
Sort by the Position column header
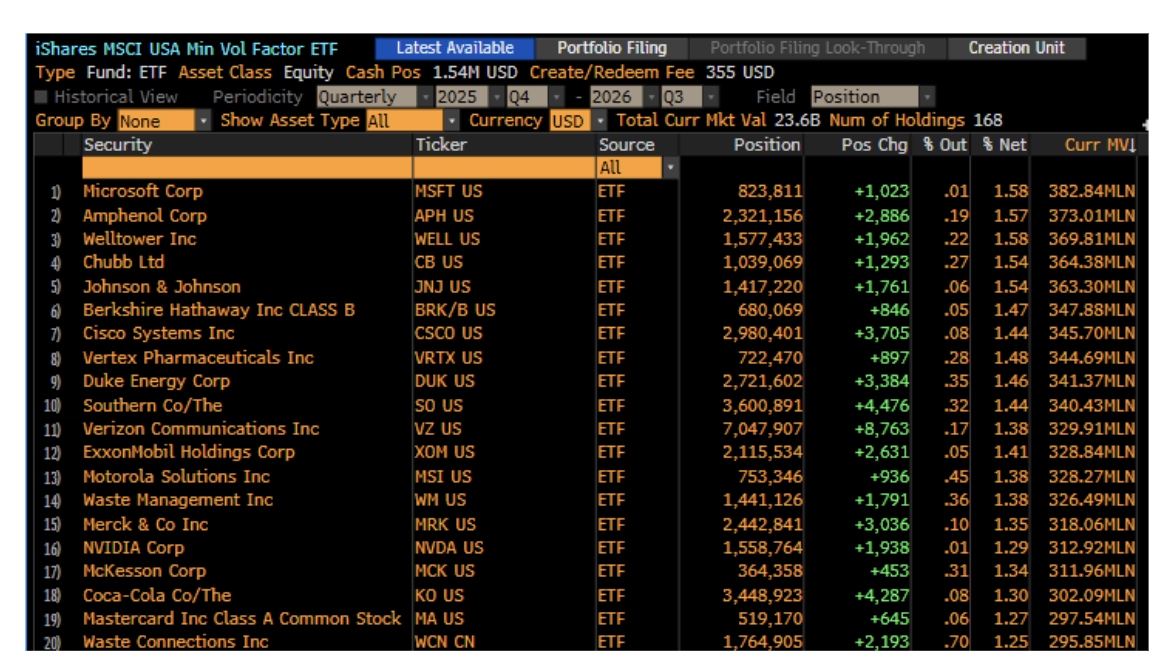tap(767, 145)
